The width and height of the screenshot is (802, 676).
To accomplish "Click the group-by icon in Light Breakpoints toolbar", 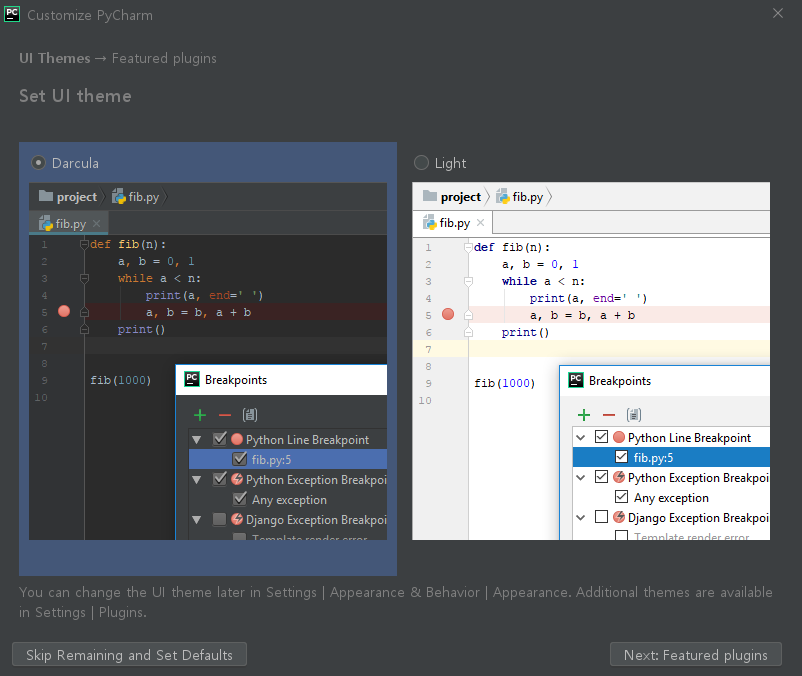I will pos(634,415).
